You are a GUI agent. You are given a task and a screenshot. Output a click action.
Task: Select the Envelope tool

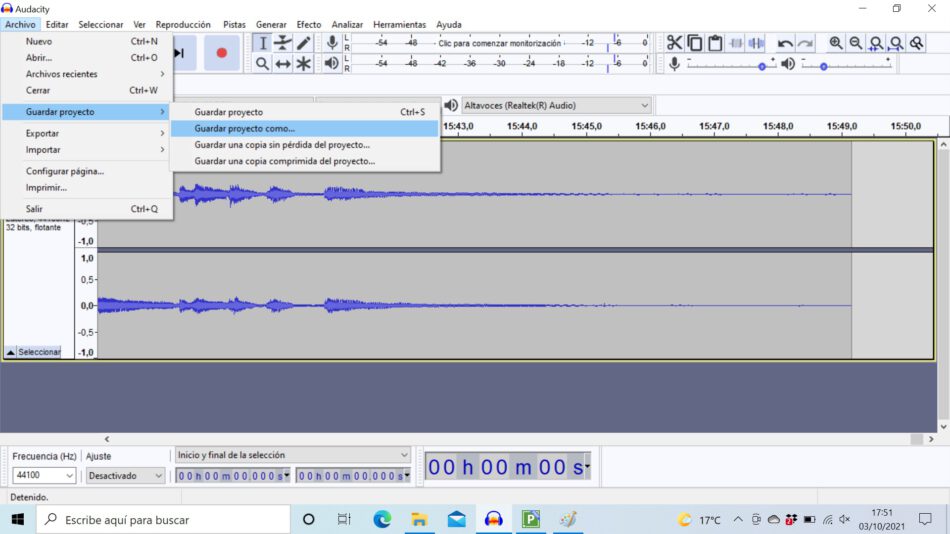283,43
